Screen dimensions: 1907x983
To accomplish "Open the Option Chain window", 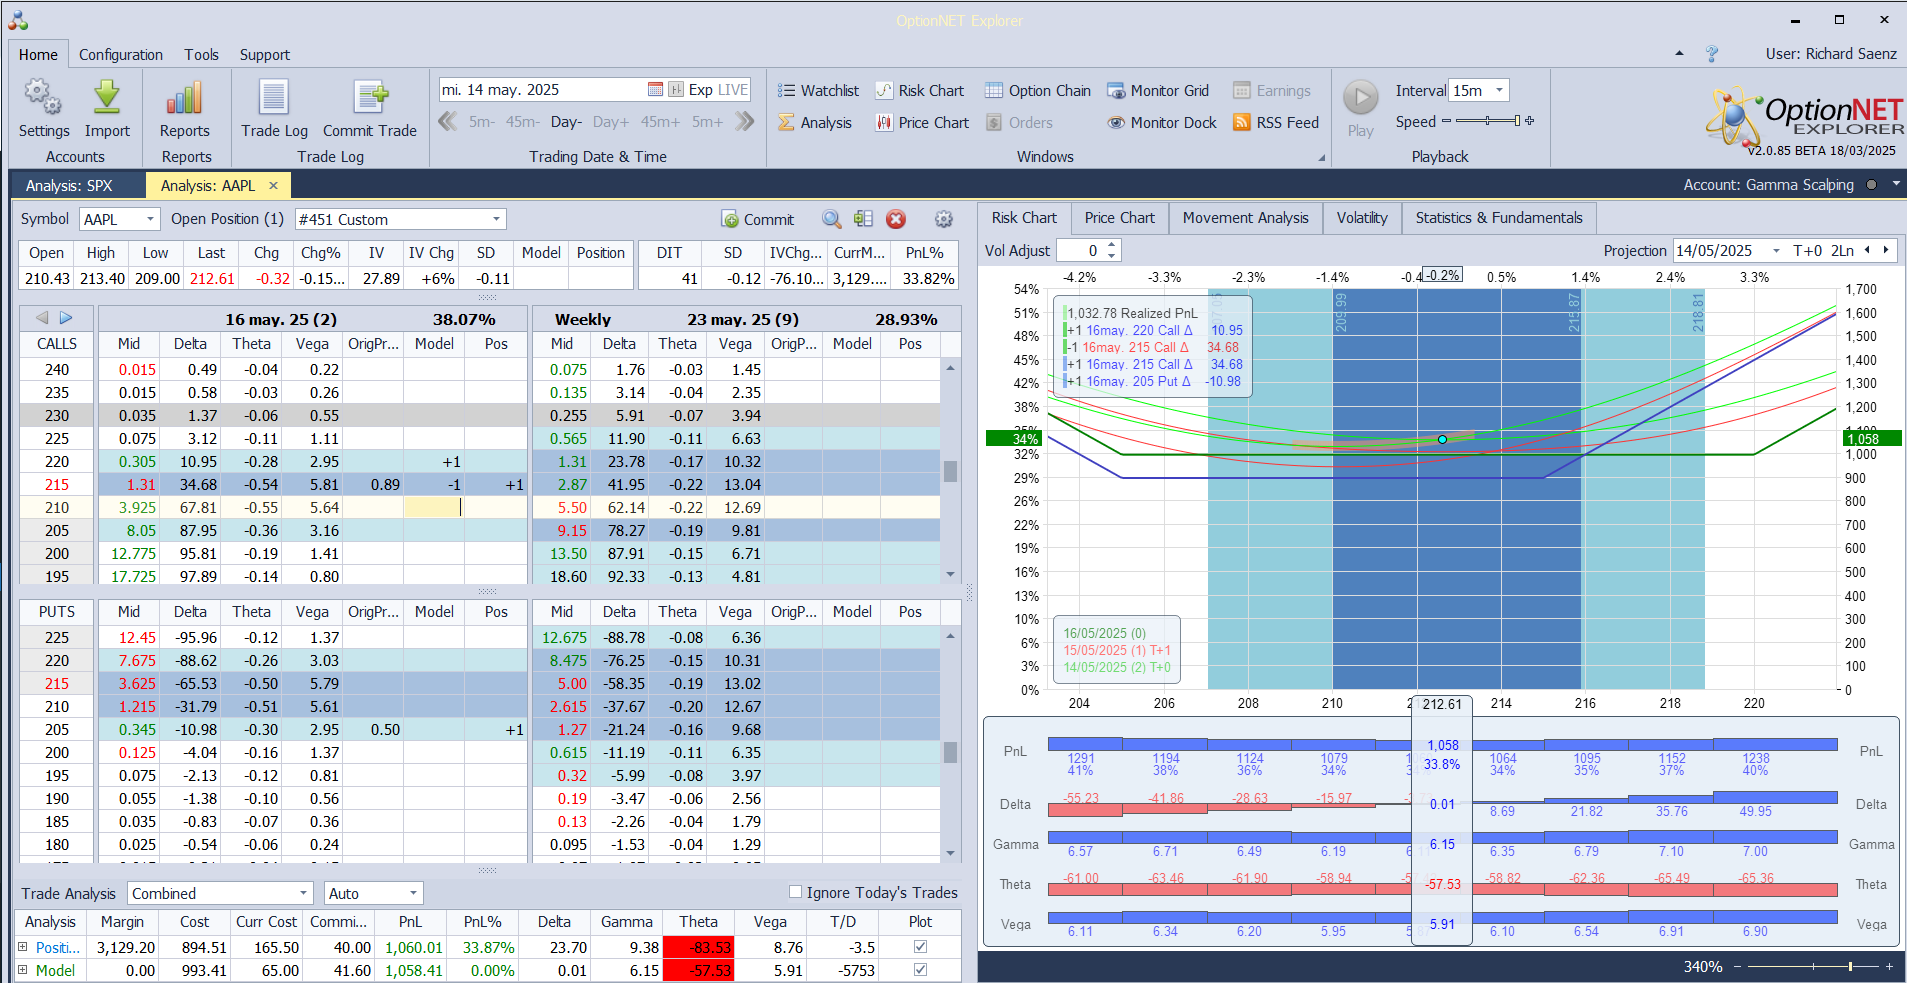I will (x=1038, y=91).
